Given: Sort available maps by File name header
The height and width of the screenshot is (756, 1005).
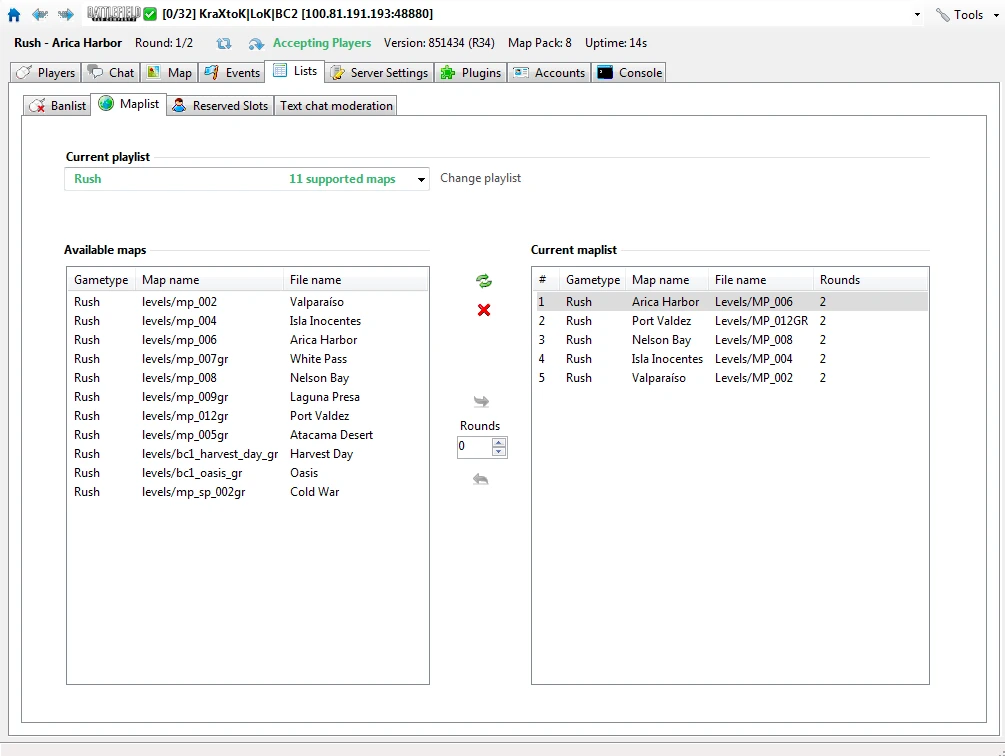Looking at the screenshot, I should coord(315,280).
